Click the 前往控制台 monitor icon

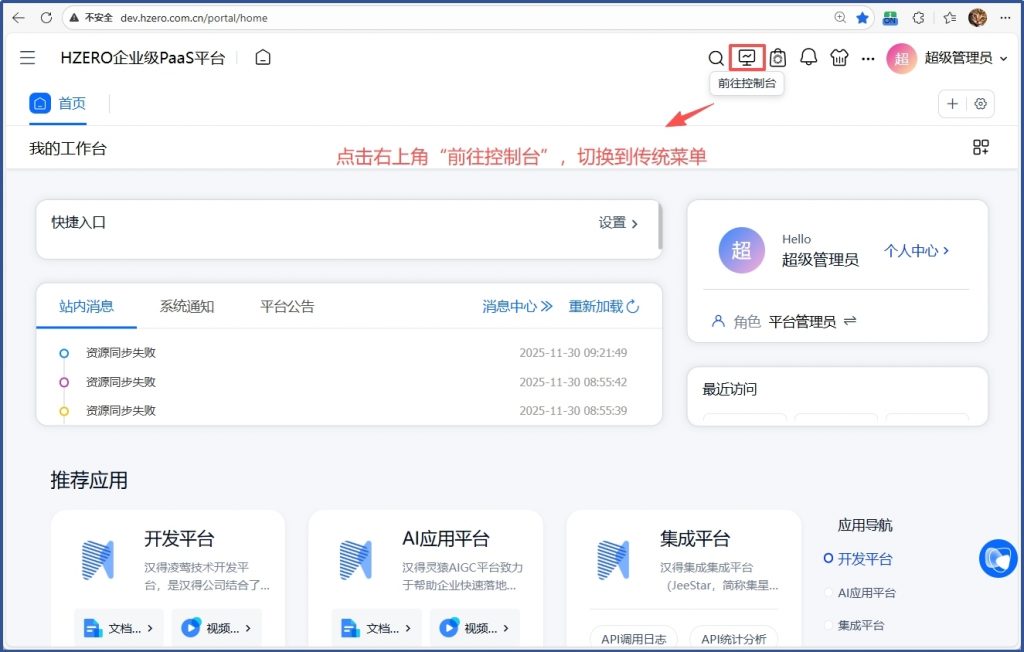click(747, 58)
